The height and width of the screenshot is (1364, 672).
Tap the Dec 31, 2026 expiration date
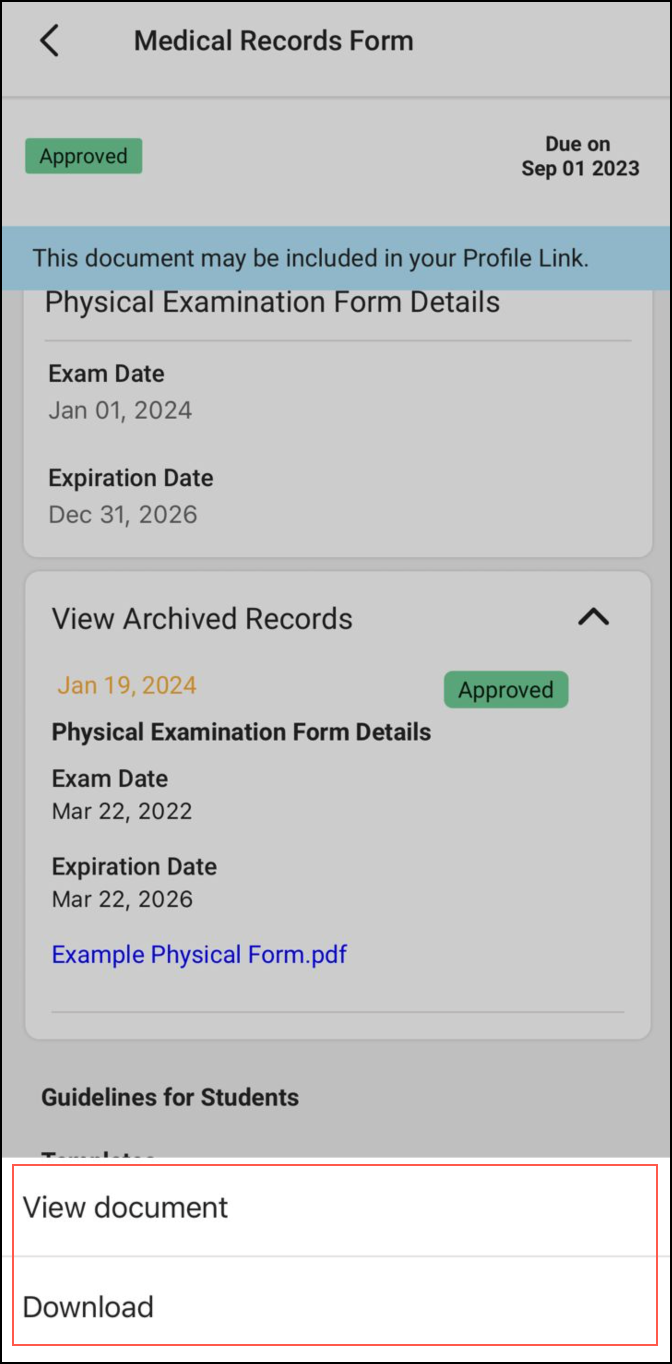point(123,515)
